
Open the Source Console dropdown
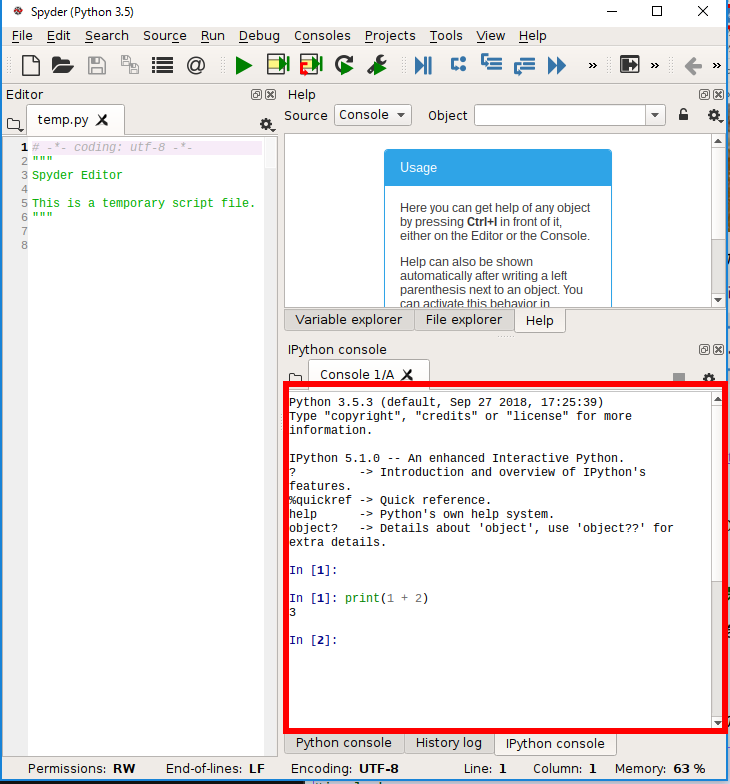pos(372,115)
